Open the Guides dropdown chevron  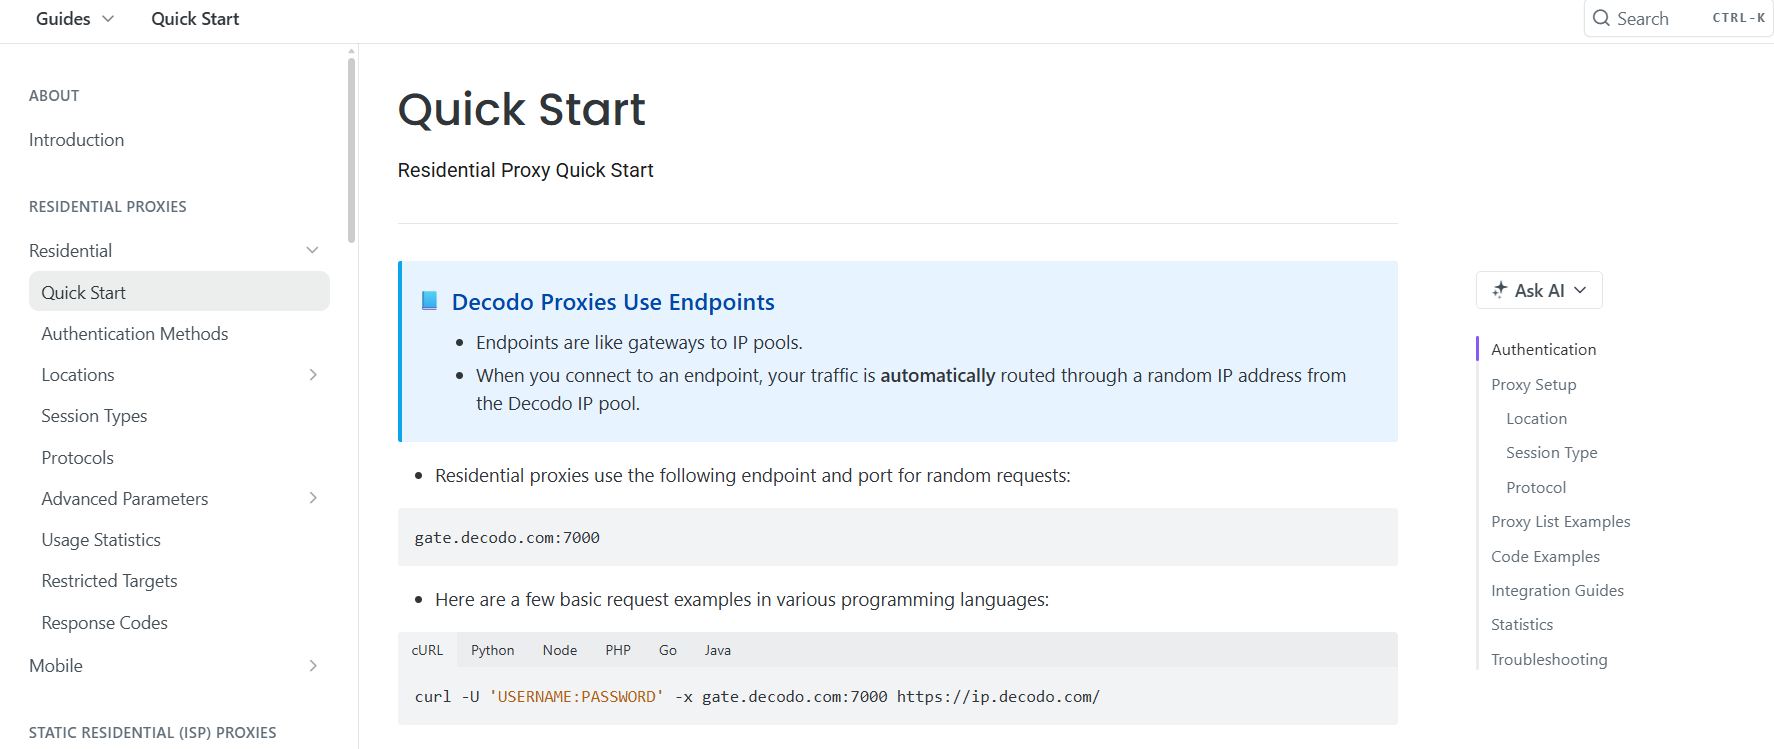tap(108, 19)
